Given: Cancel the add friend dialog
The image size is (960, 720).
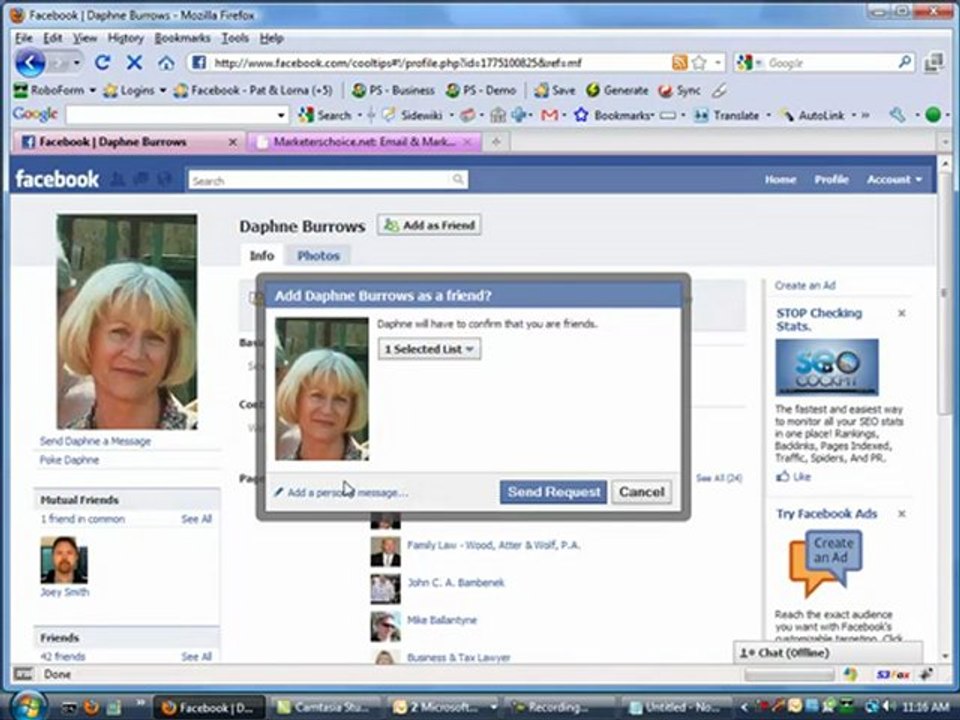Looking at the screenshot, I should [x=642, y=492].
